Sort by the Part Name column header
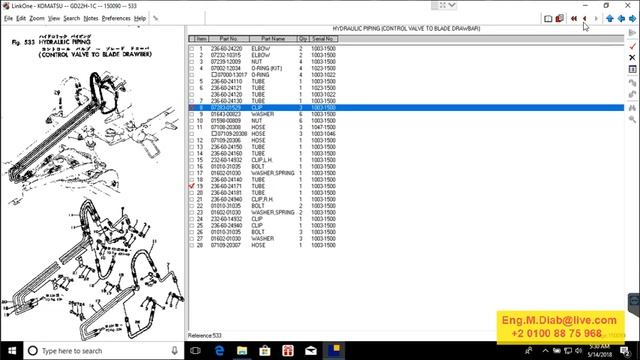Image resolution: width=640 pixels, height=360 pixels. [273, 39]
